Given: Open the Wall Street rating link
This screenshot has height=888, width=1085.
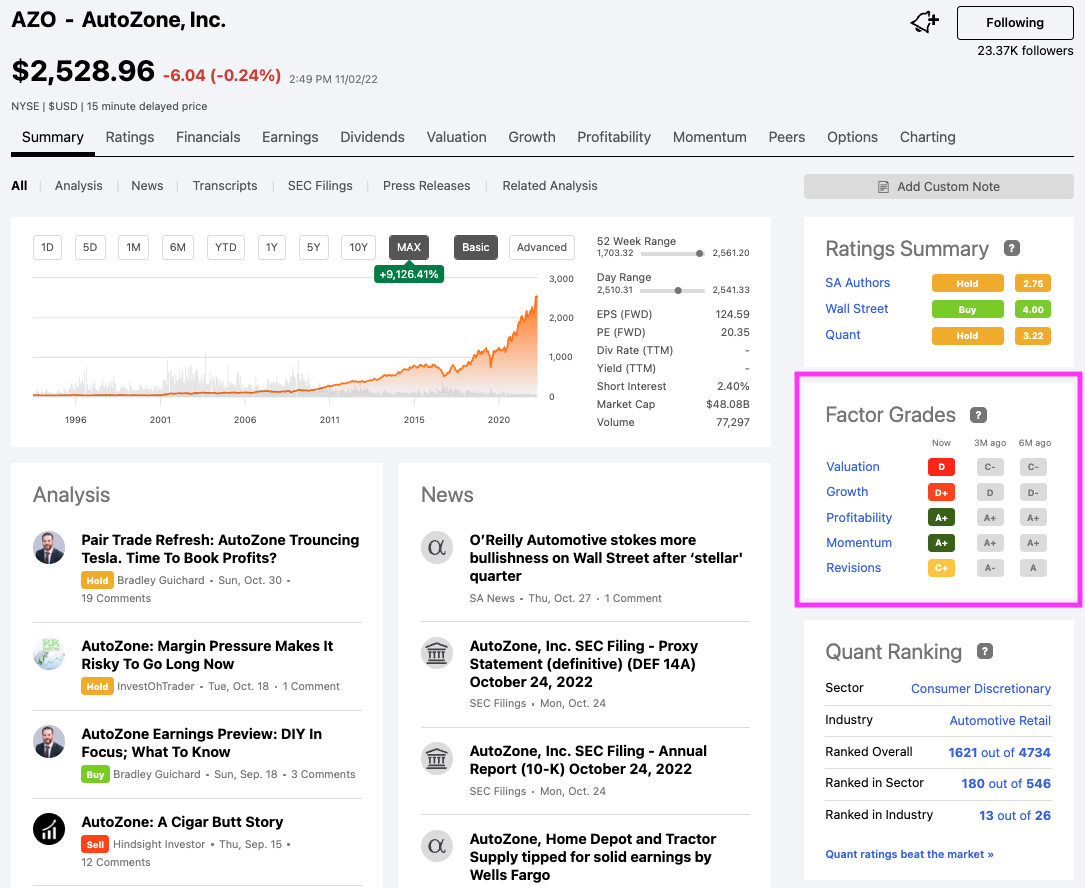Looking at the screenshot, I should [x=857, y=309].
